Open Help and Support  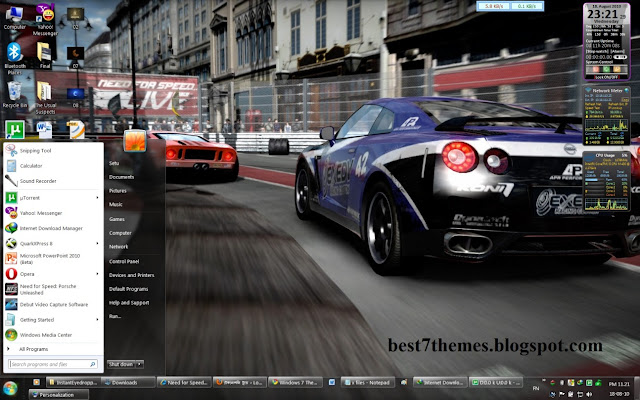pos(129,303)
